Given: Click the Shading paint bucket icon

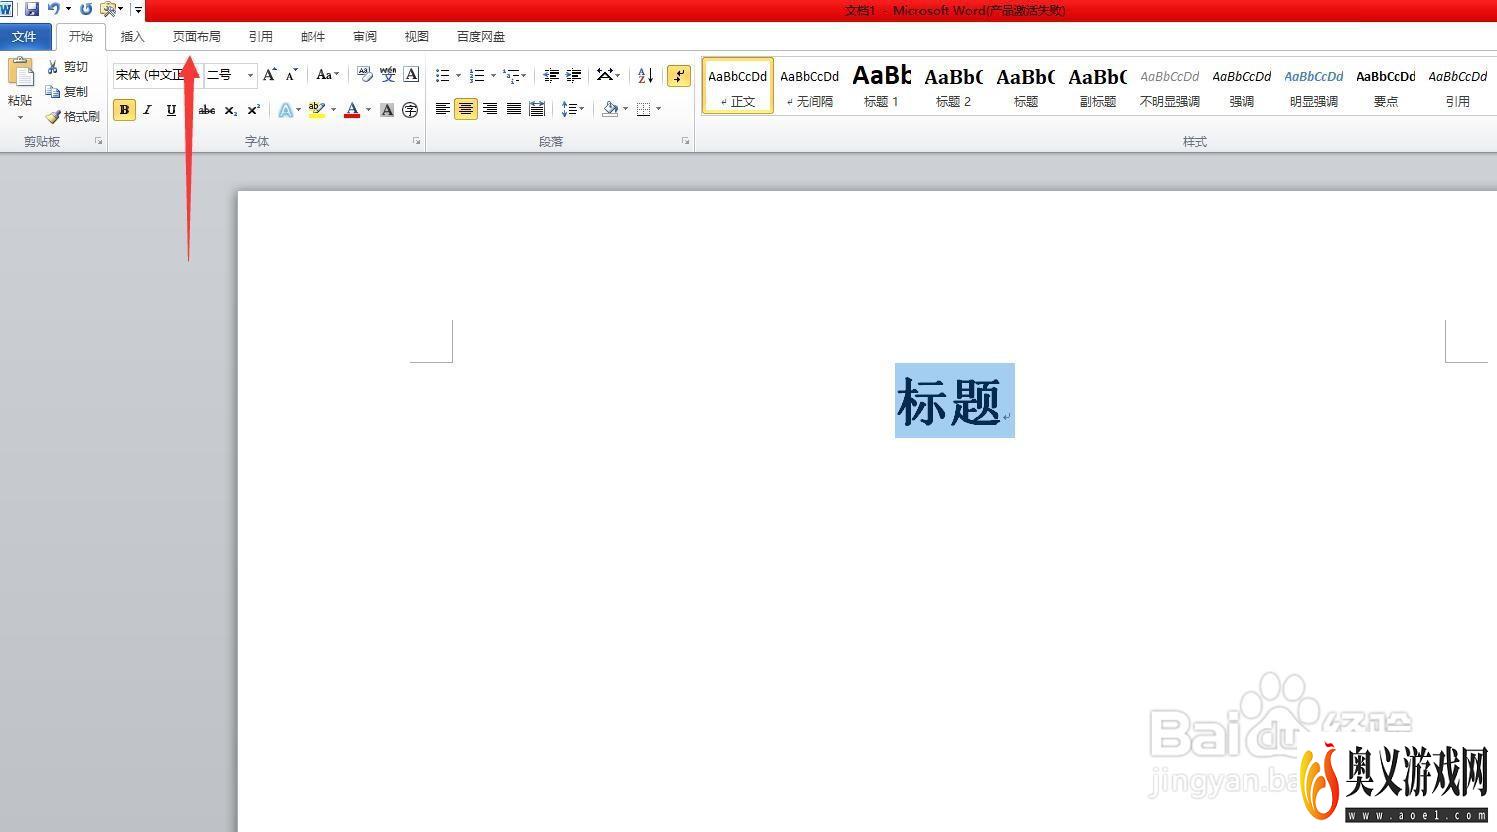Looking at the screenshot, I should (610, 109).
